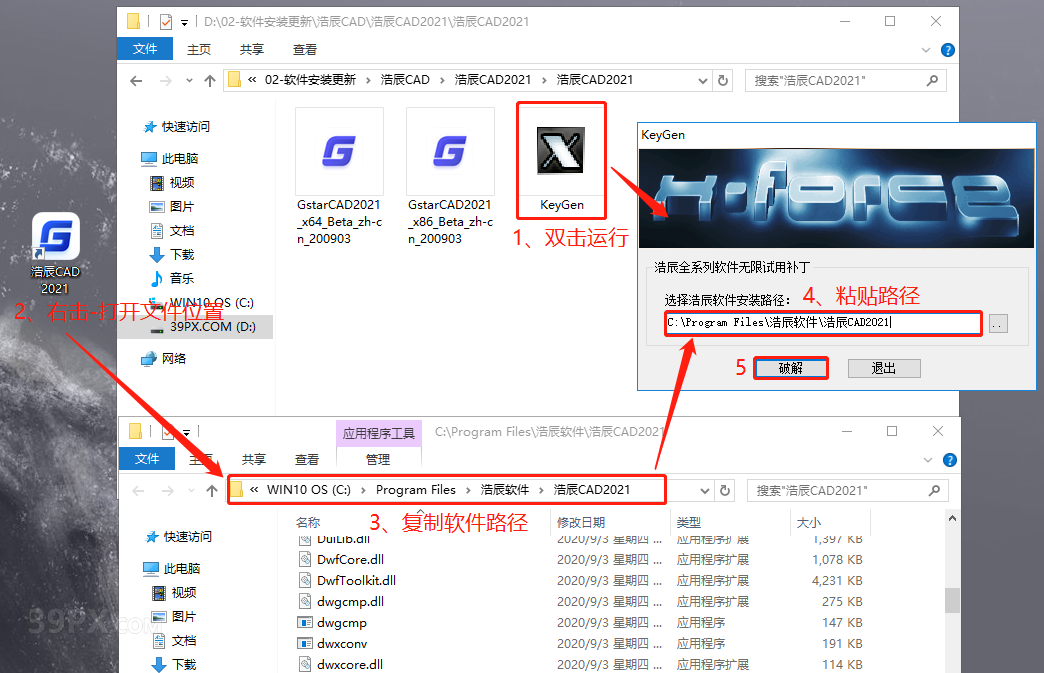Select the dwxconv application file

342,644
